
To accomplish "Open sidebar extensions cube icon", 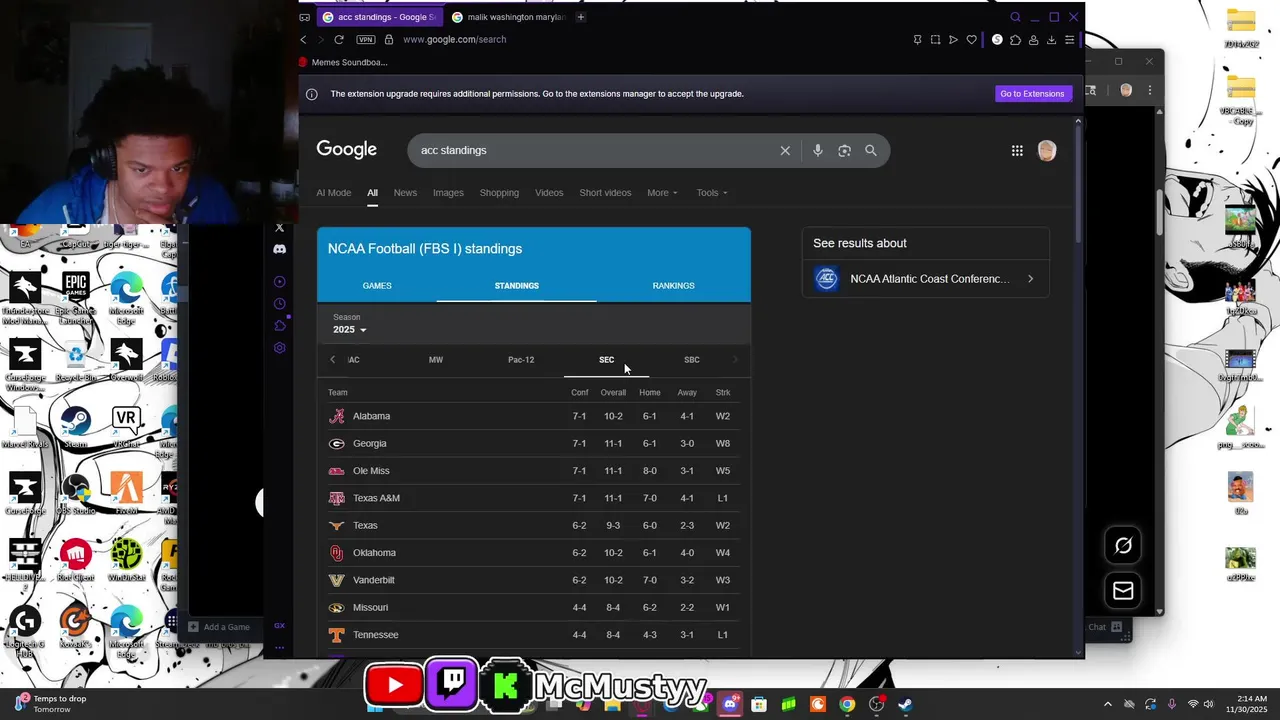I will [279, 325].
